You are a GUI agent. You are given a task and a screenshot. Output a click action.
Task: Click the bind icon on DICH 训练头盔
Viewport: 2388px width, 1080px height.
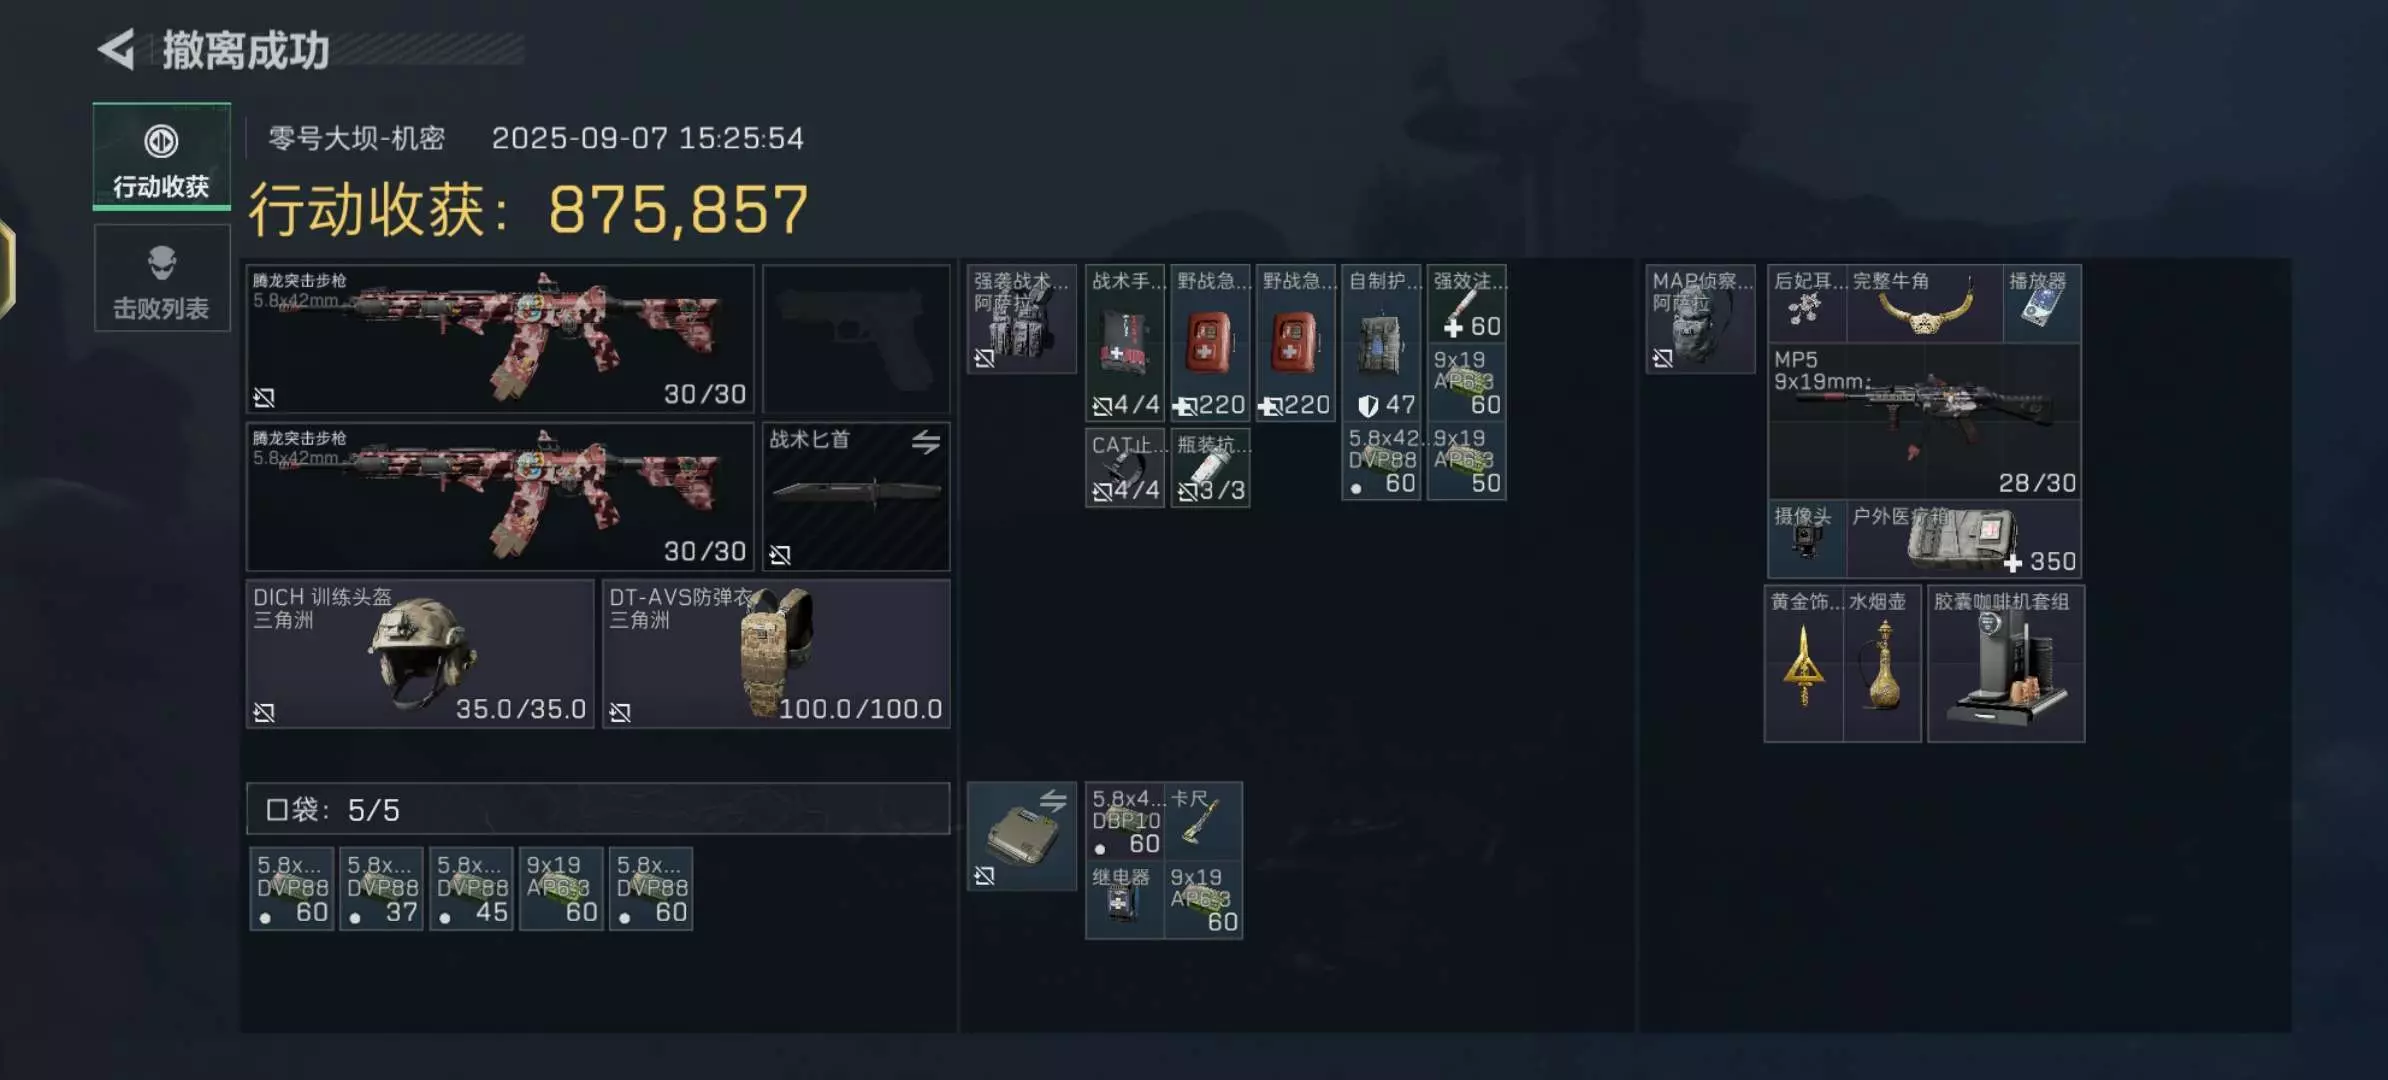tap(264, 712)
